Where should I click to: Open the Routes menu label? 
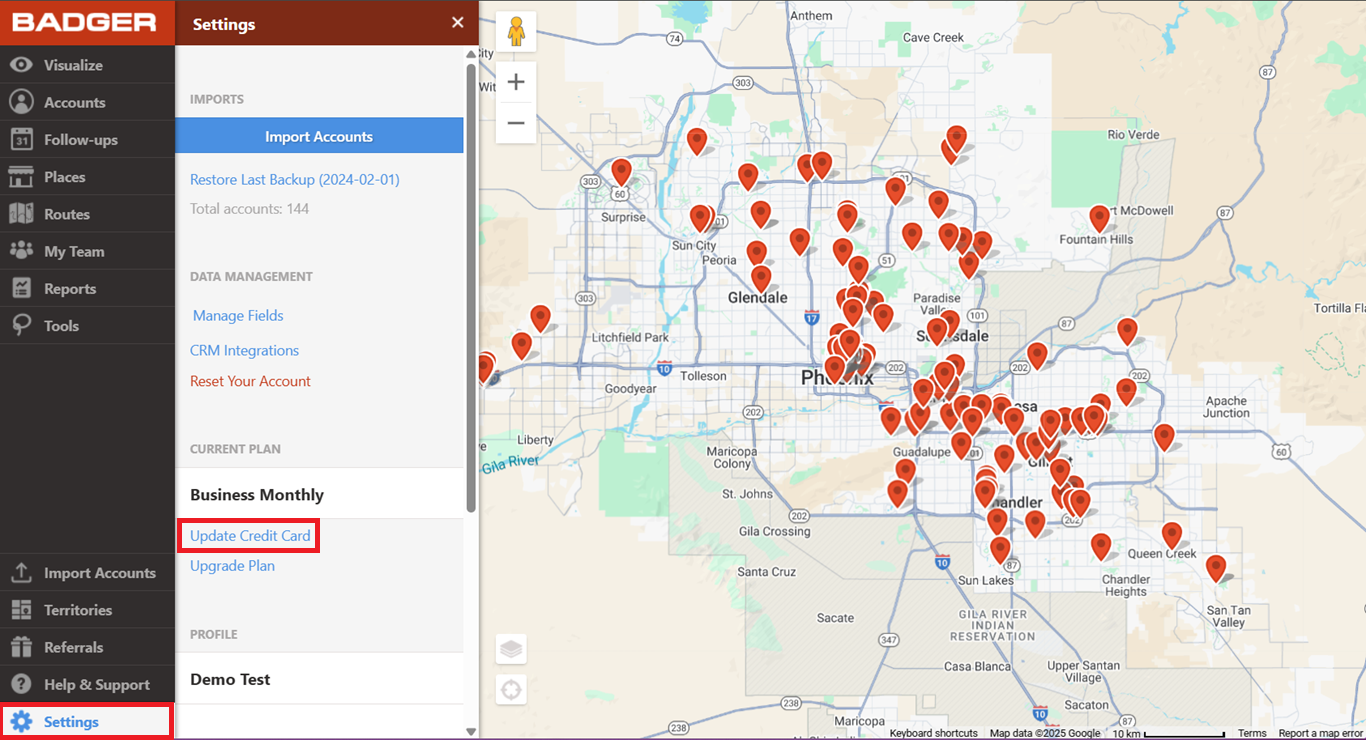click(x=67, y=214)
